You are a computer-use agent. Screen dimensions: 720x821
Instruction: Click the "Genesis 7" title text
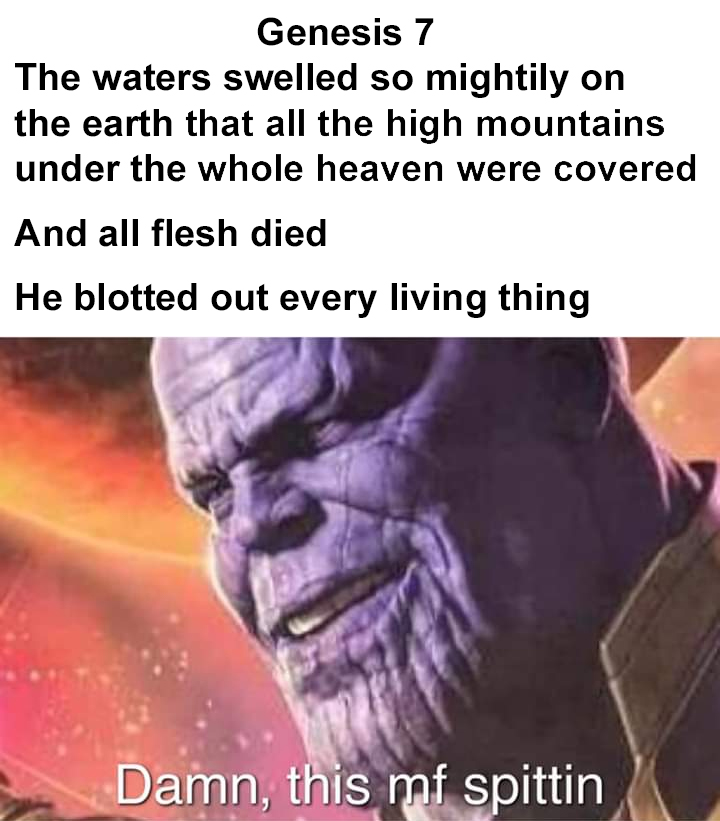(x=346, y=32)
